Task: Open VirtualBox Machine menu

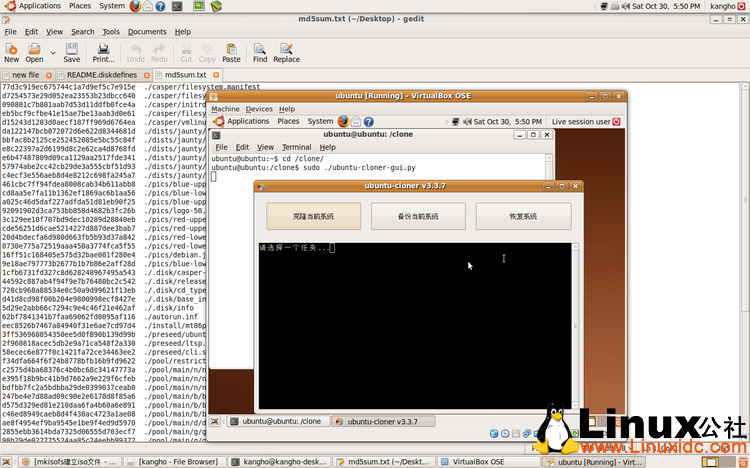Action: click(x=225, y=109)
